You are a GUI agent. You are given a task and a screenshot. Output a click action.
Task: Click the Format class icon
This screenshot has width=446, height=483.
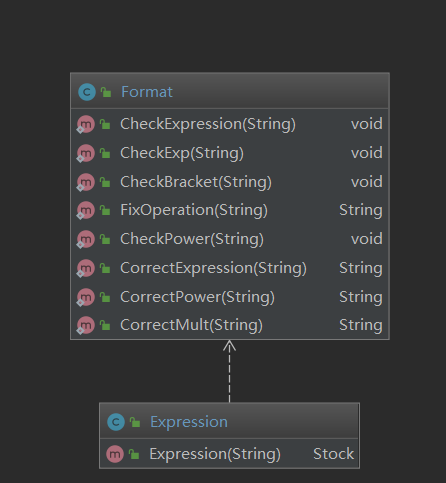point(87,92)
